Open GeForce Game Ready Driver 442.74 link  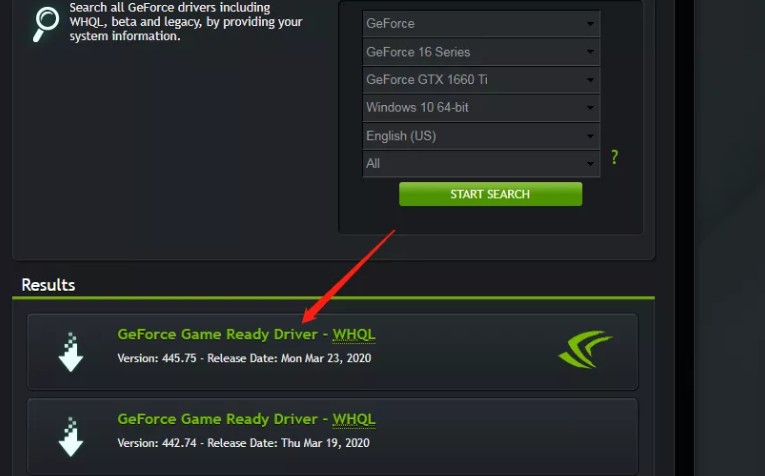point(218,419)
